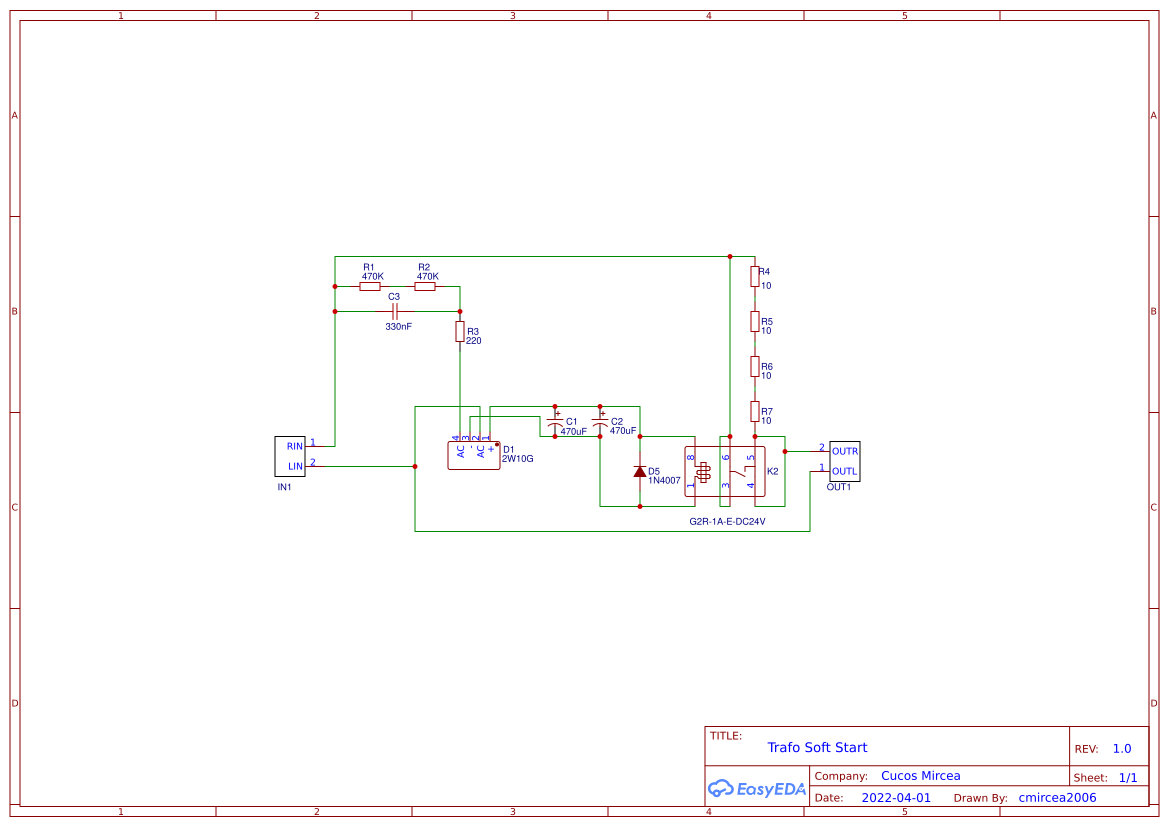1169x827 pixels.
Task: Select bridge rectifier D1 2W10G
Action: click(474, 453)
